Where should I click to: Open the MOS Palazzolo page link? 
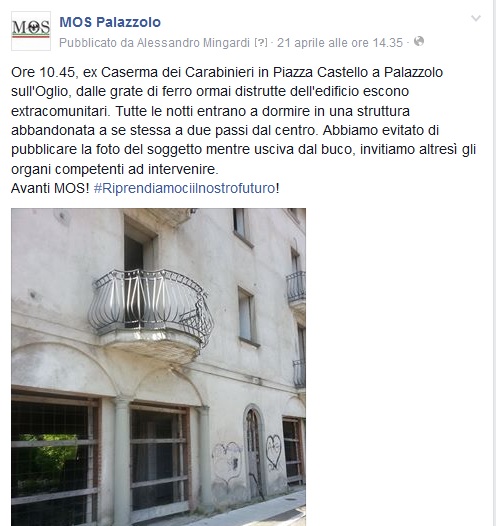point(110,22)
